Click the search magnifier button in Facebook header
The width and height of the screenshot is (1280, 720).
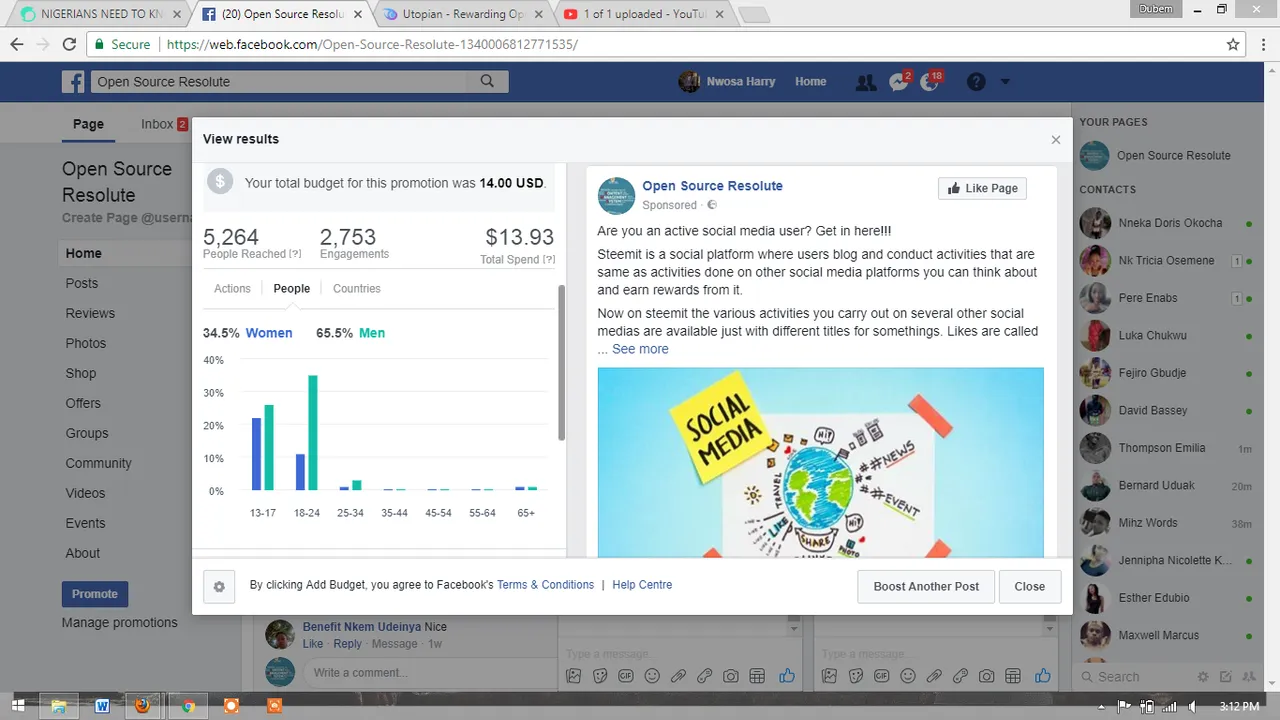(x=487, y=81)
